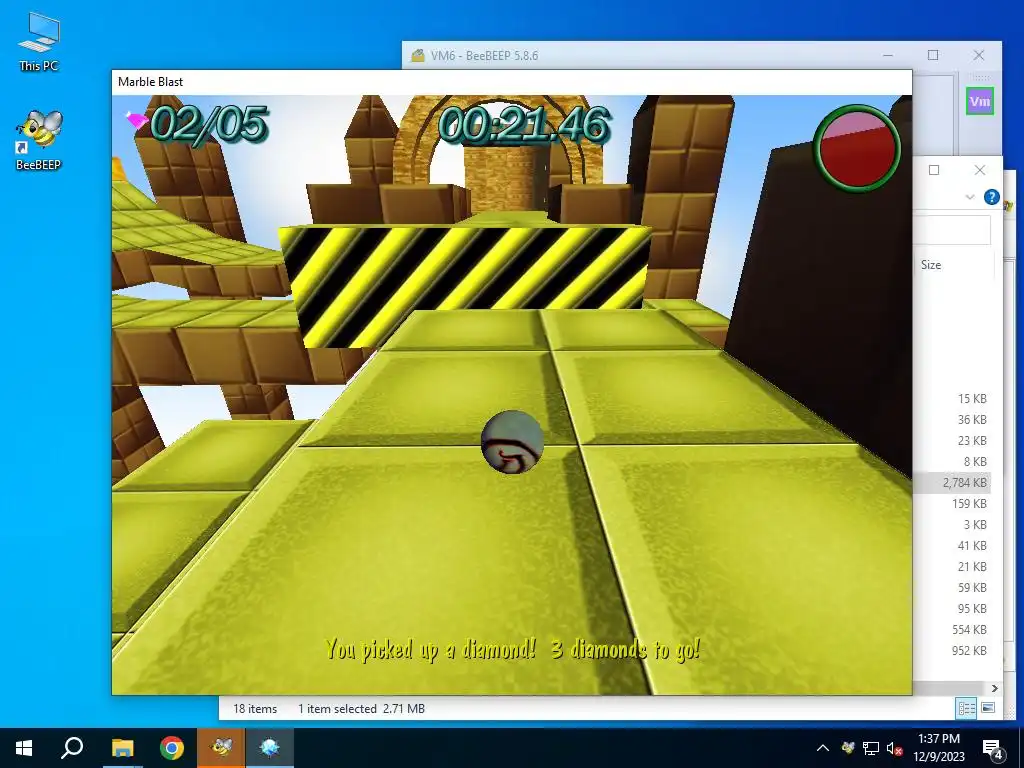1024x768 pixels.
Task: Maximize the BeeBEEP window
Action: [x=933, y=56]
